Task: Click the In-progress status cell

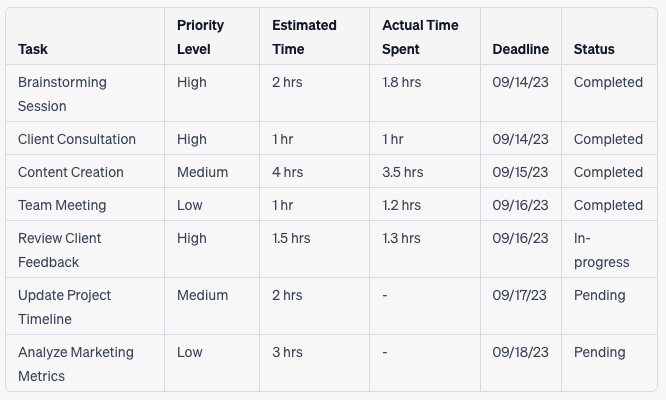Action: pos(609,249)
